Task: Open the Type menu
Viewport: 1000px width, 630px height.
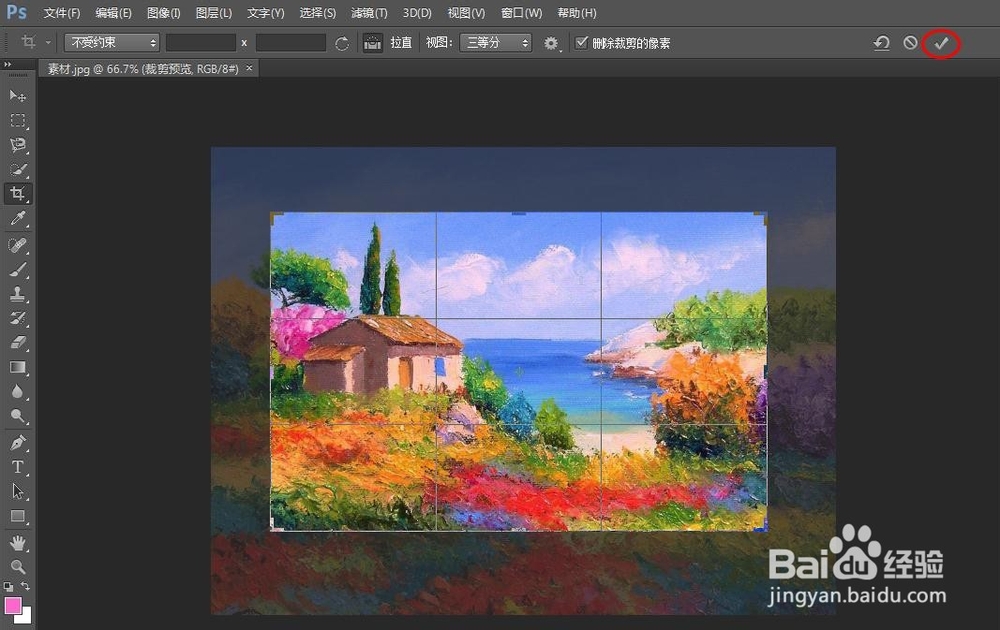Action: (265, 13)
